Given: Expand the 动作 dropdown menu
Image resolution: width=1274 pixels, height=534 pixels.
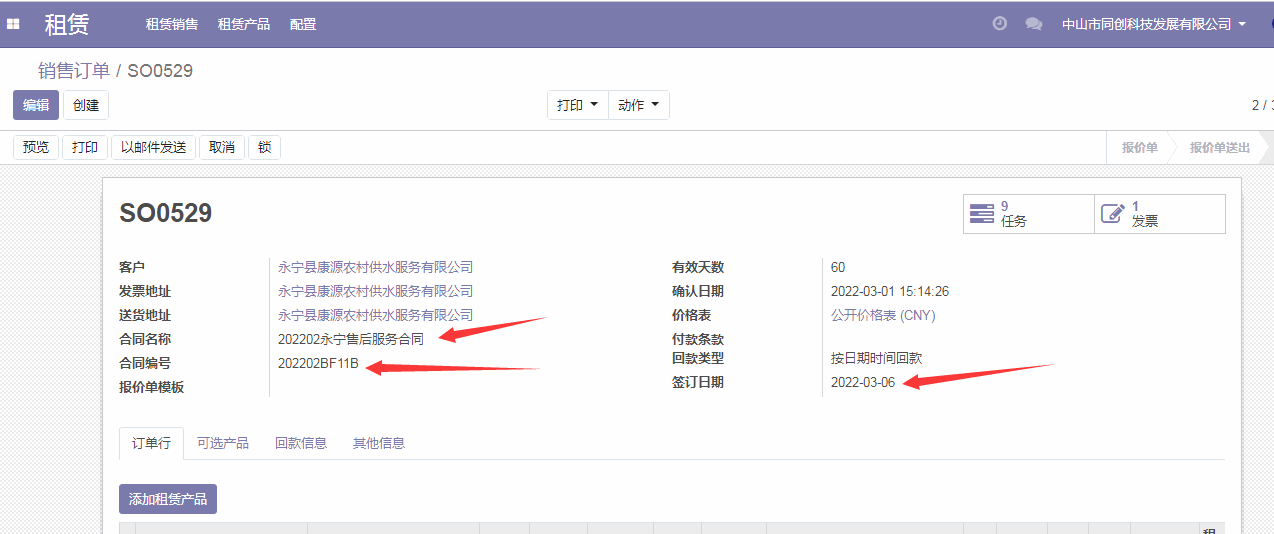Looking at the screenshot, I should pos(638,105).
